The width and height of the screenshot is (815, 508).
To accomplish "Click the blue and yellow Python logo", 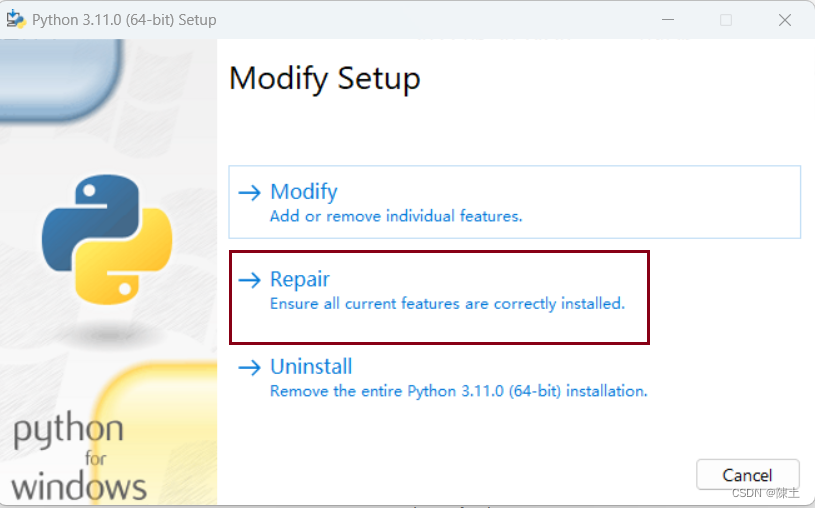I will (x=107, y=239).
